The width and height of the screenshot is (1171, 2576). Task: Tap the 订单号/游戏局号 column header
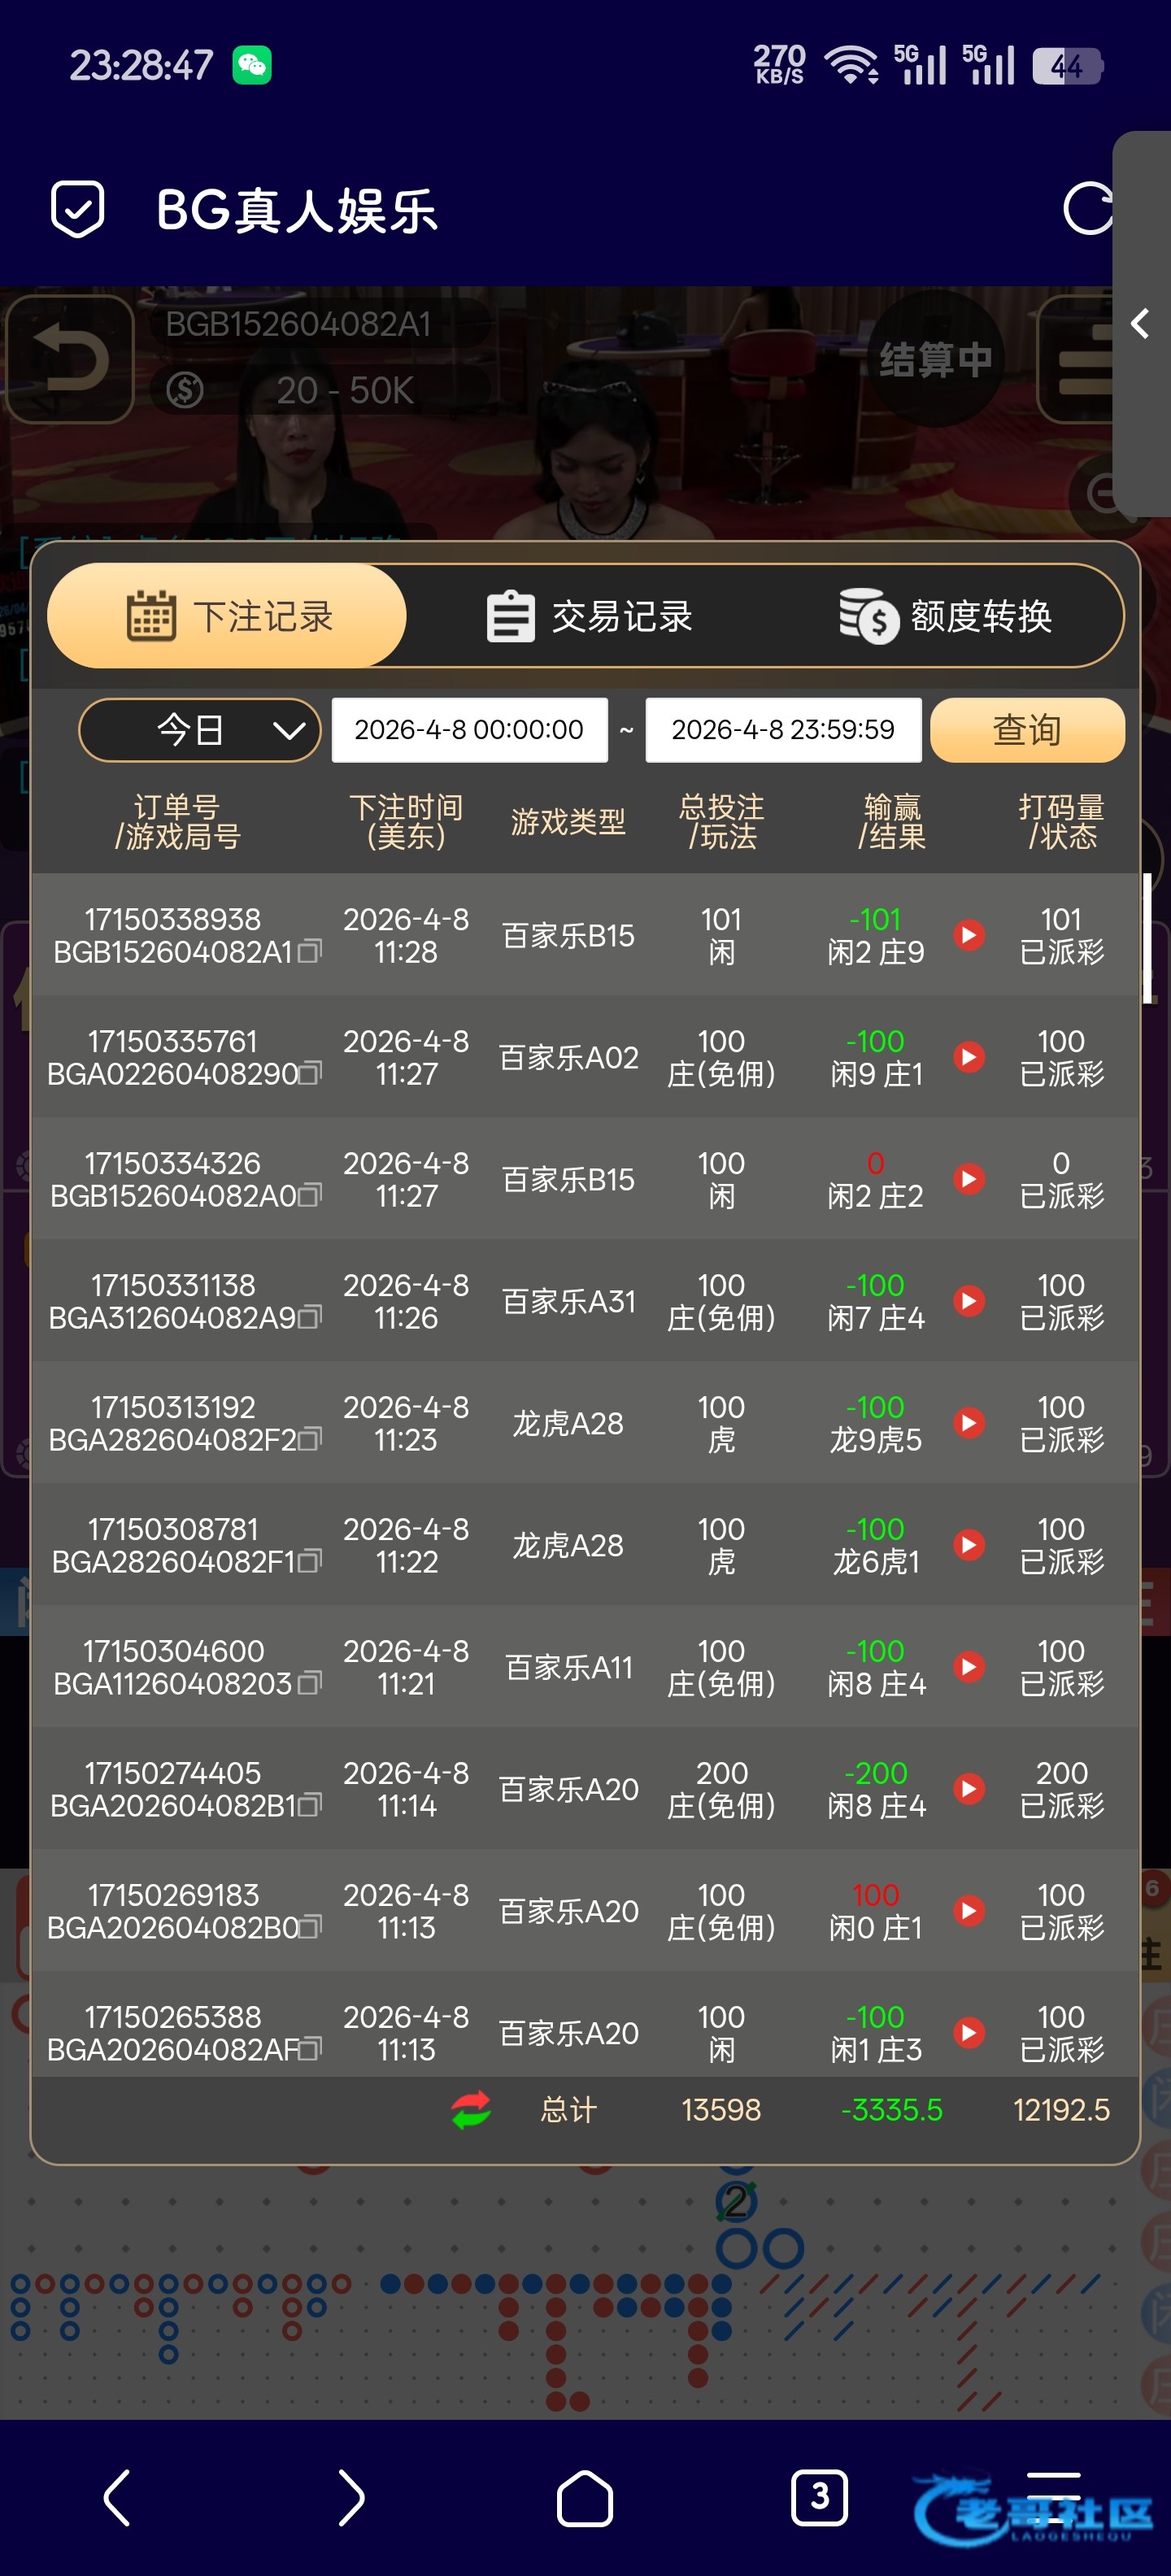click(x=177, y=822)
